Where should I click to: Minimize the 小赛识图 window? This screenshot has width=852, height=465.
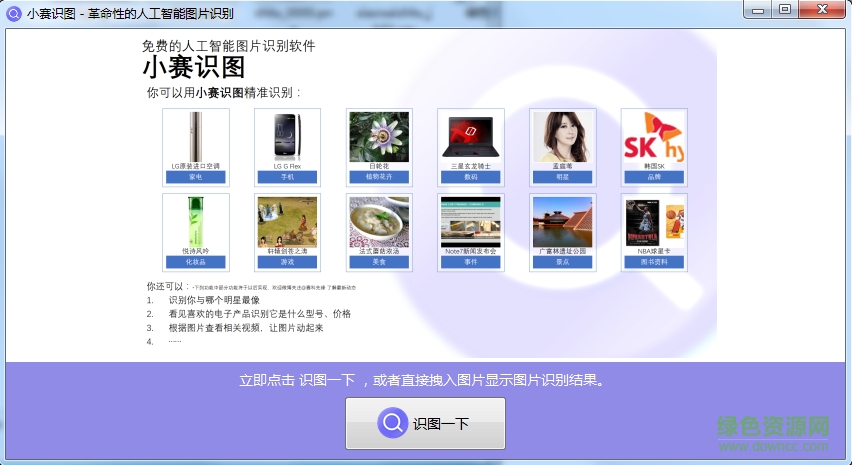[x=759, y=9]
